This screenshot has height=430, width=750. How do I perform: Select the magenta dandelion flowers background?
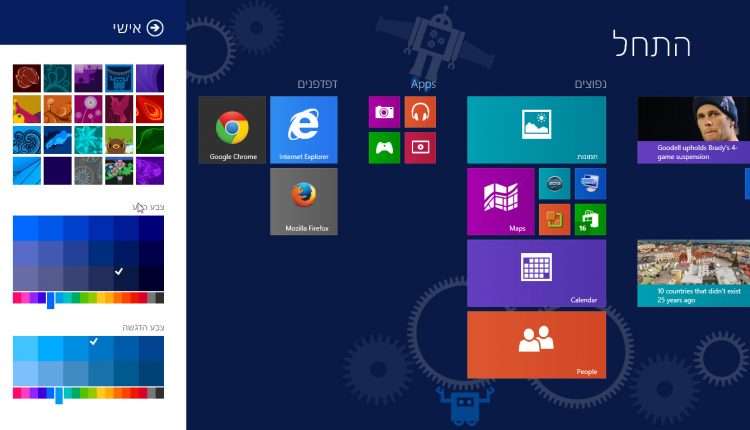[x=88, y=109]
